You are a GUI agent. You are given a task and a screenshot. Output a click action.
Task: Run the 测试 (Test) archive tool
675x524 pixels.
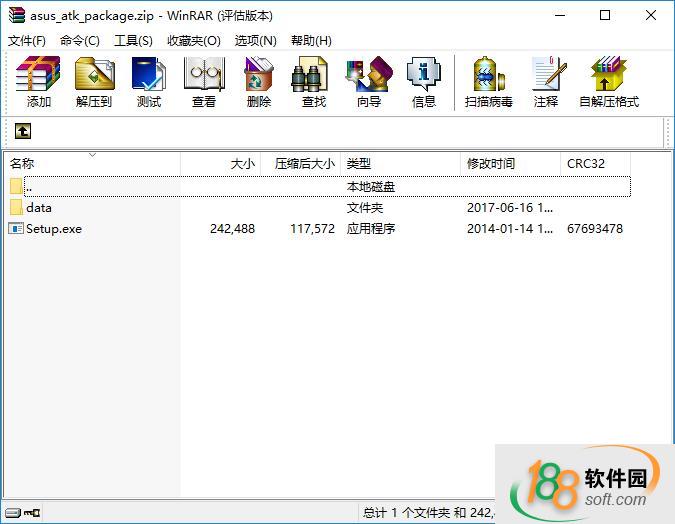coord(149,82)
